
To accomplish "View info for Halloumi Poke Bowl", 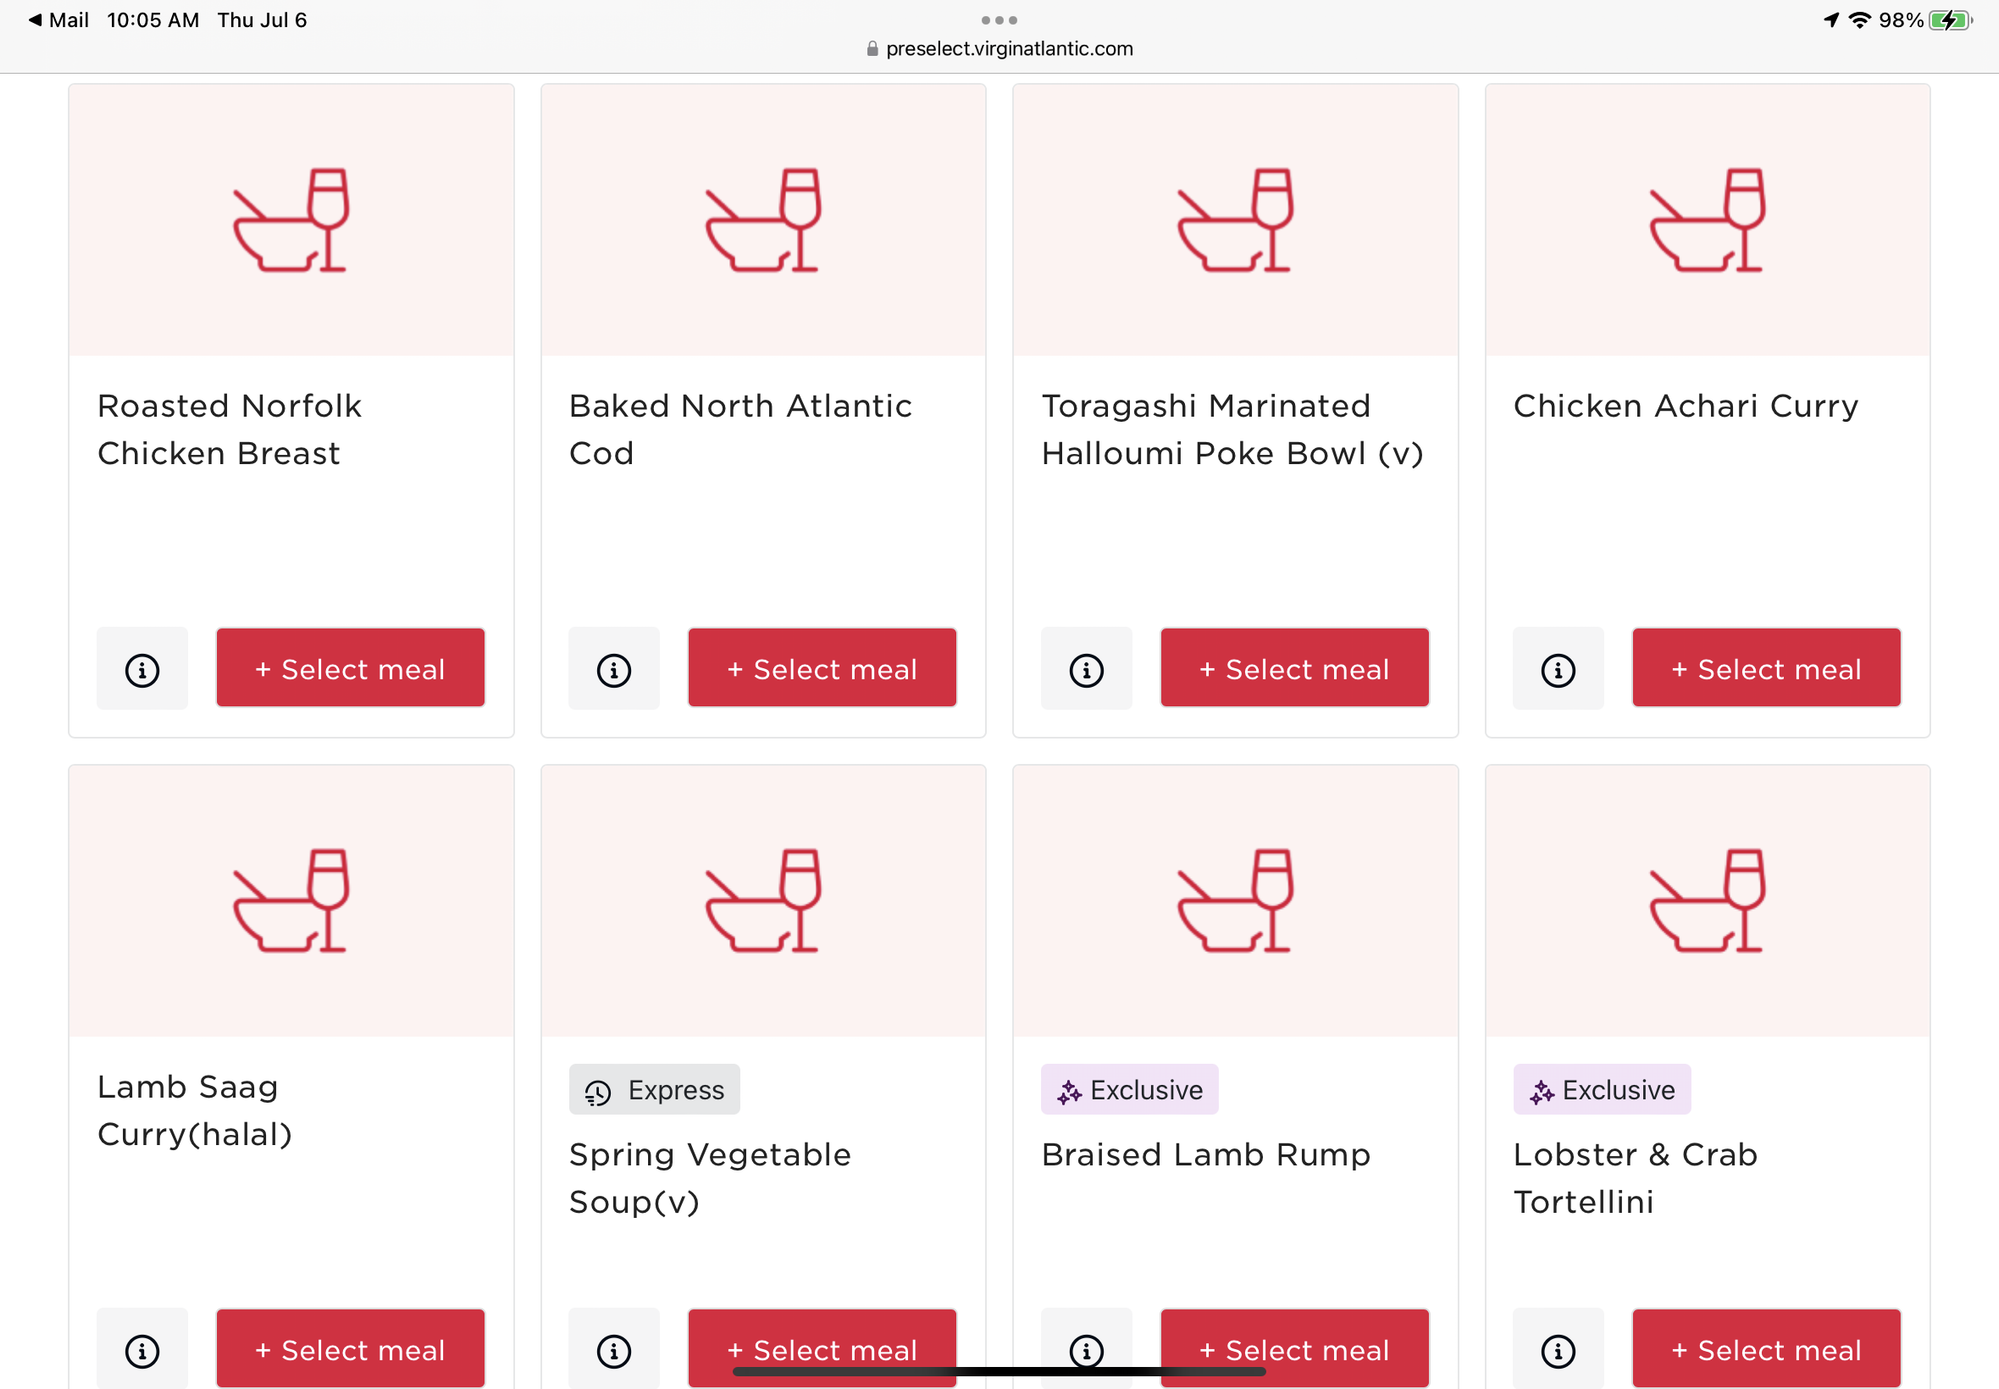I will (x=1086, y=669).
